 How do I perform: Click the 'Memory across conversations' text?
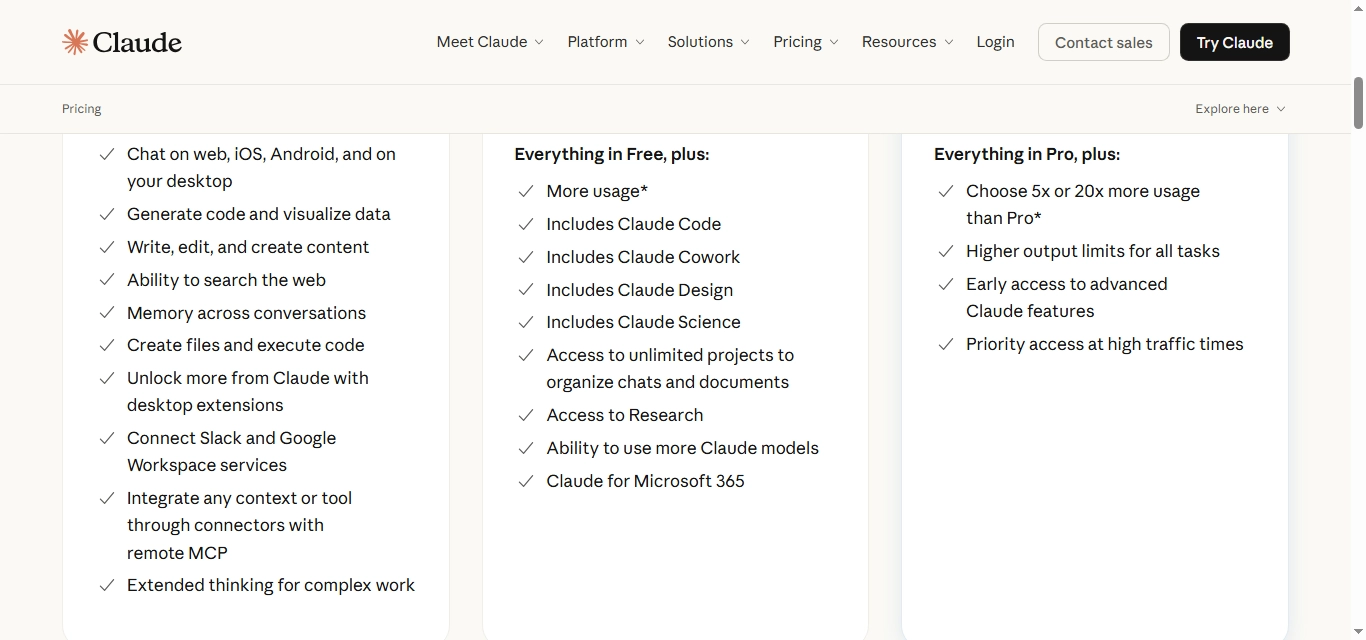click(x=247, y=313)
